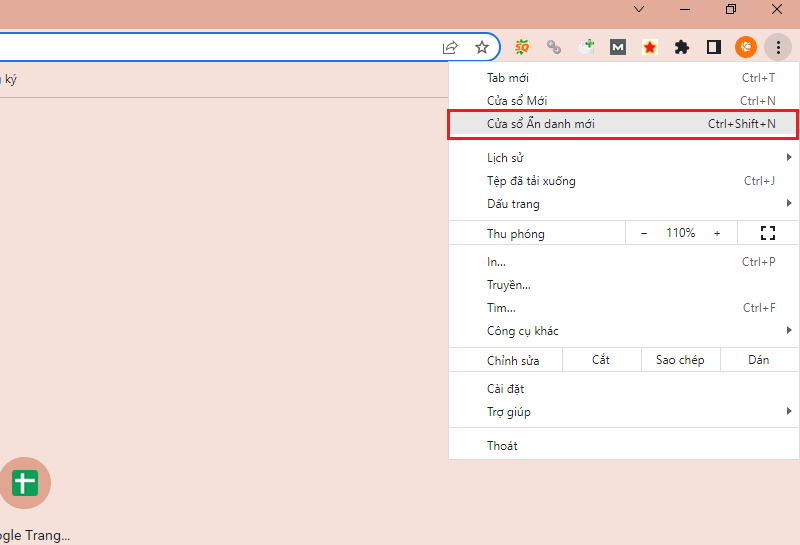Open the Extensions puzzle piece icon
800x545 pixels.
tap(682, 47)
